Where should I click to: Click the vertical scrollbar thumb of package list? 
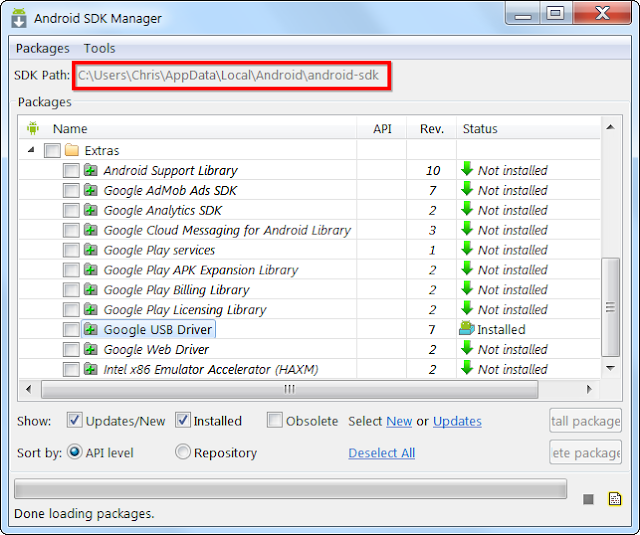pos(611,307)
